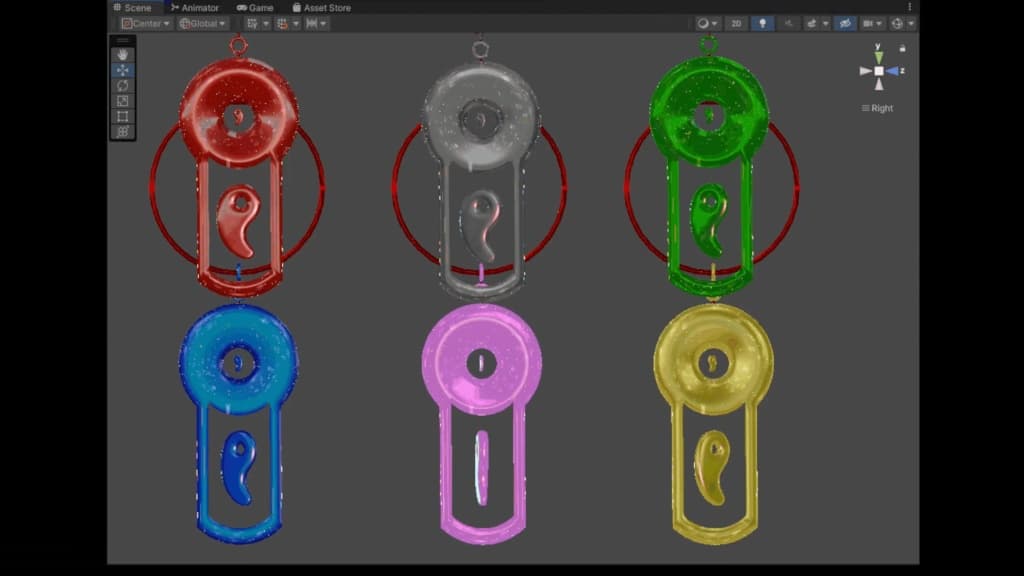Expand the Gizmos dropdown arrow

910,23
